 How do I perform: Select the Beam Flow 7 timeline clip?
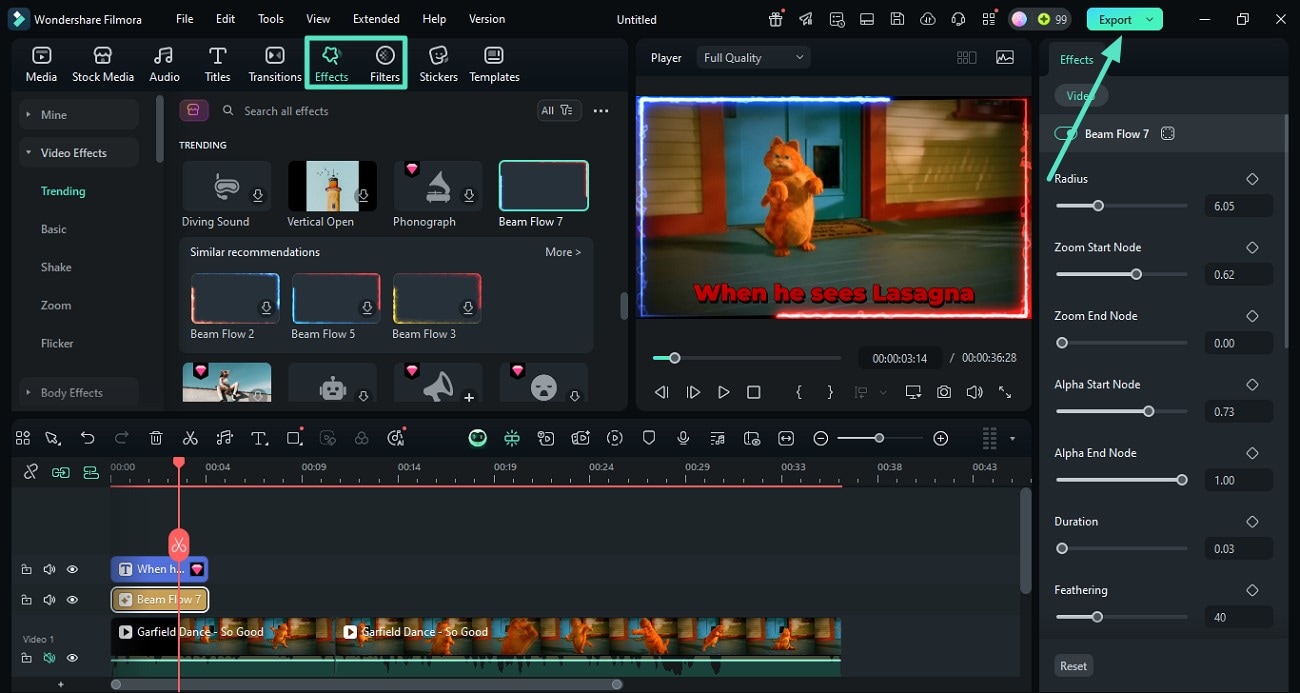(160, 600)
